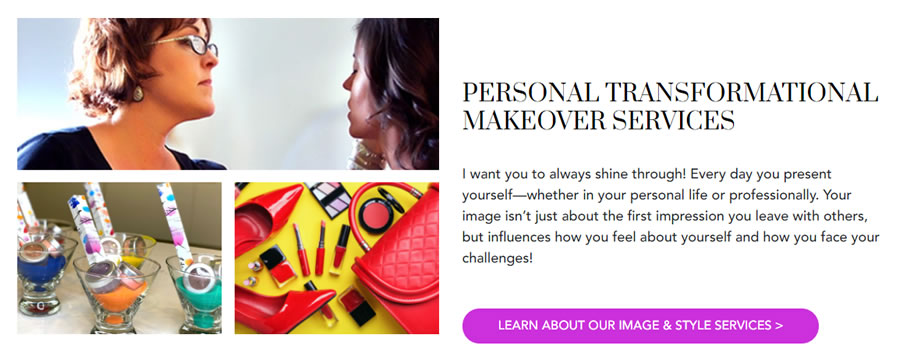The image size is (900, 360).
Task: Click the dark-haired woman with closed eyes
Action: (x=391, y=94)
